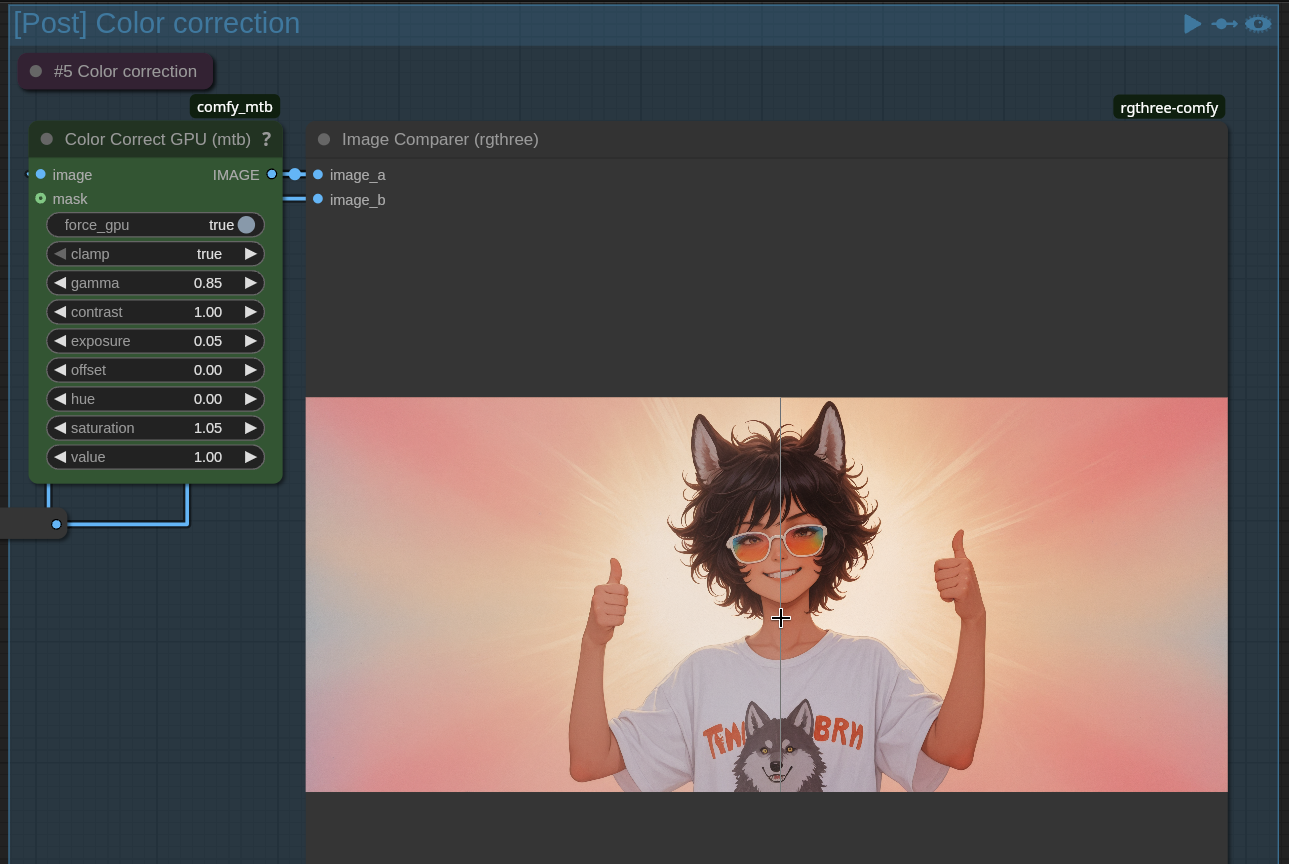Toggle the force_gpu switch
The height and width of the screenshot is (864, 1289).
coord(246,225)
